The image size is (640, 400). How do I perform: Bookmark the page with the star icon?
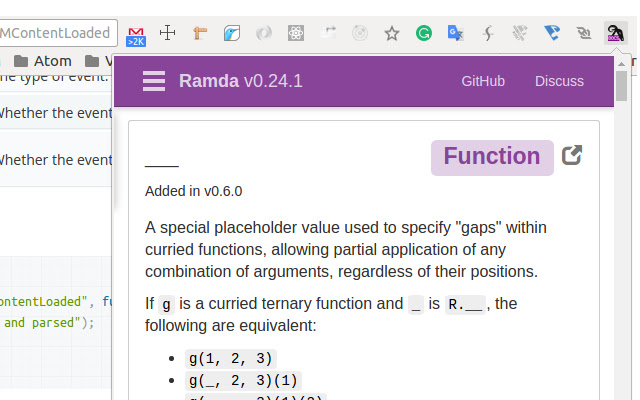(392, 33)
